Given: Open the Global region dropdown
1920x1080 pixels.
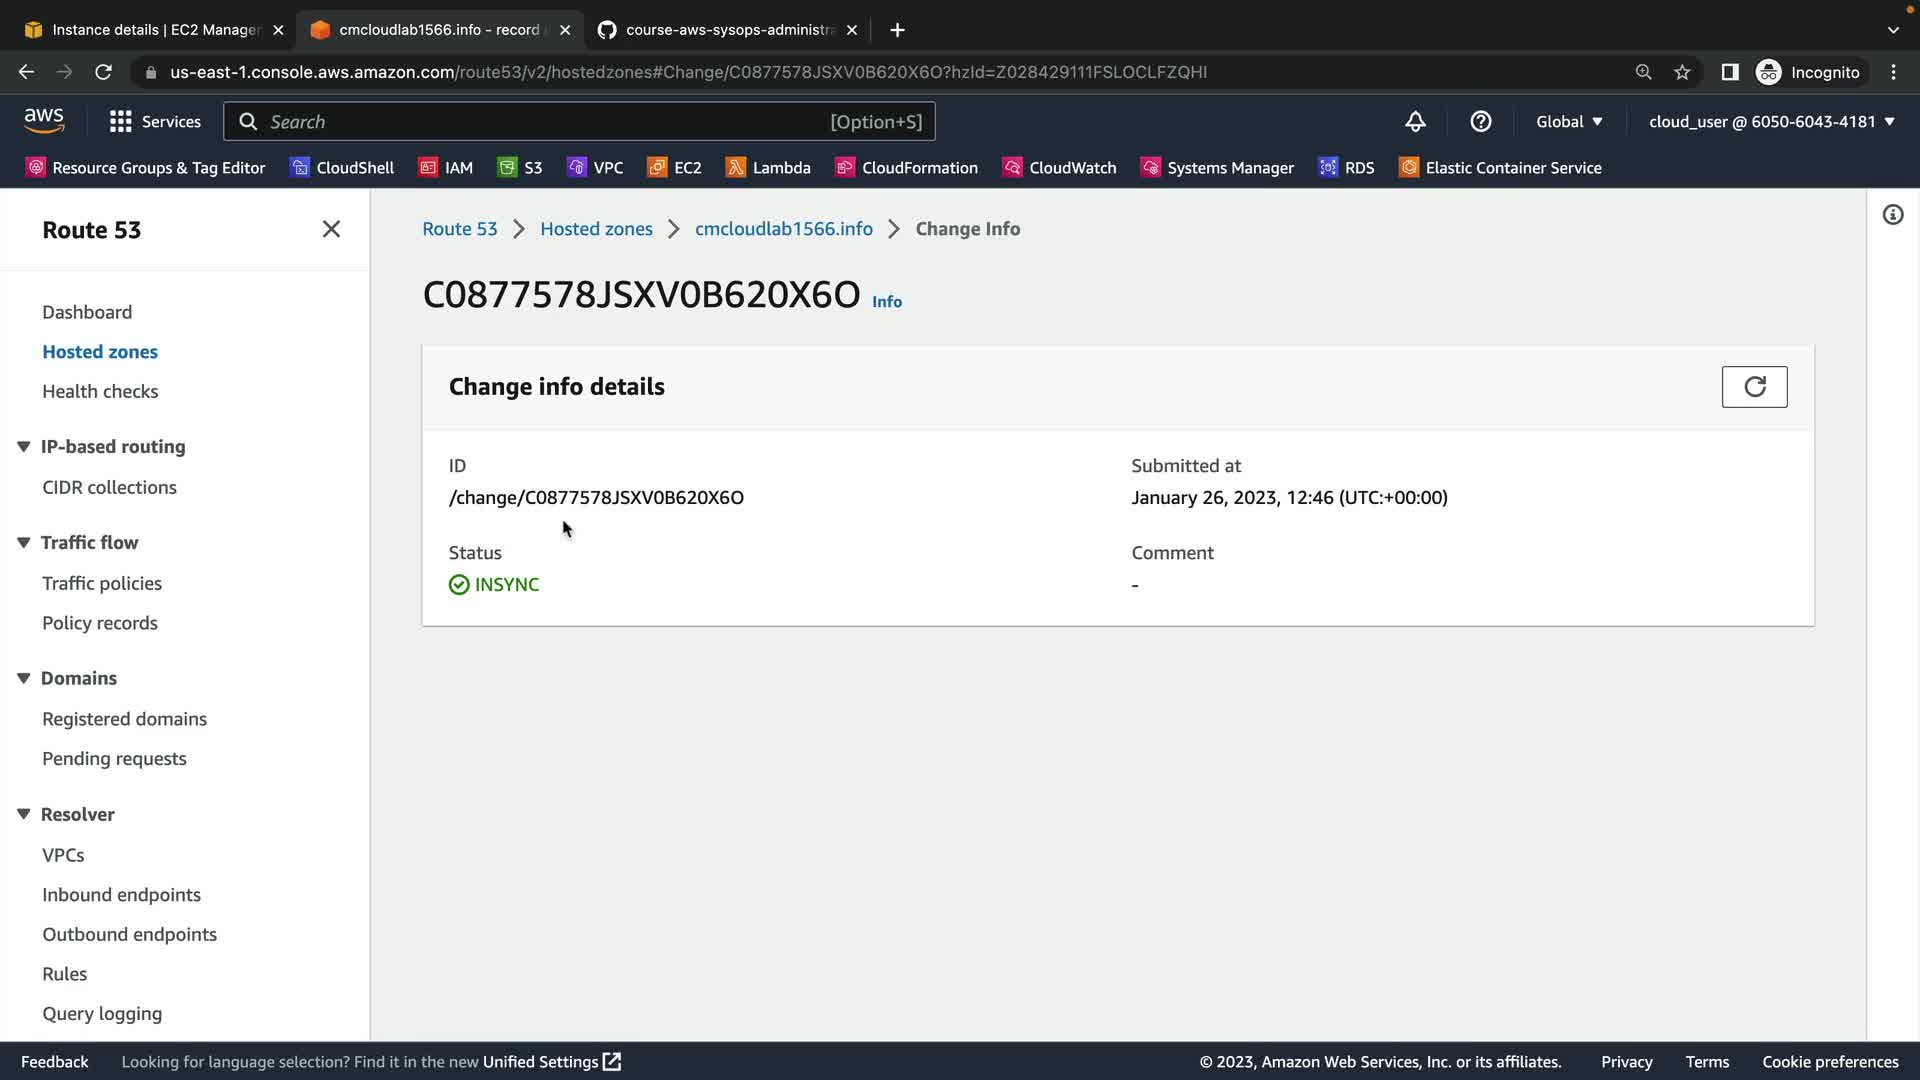Looking at the screenshot, I should [x=1569, y=122].
